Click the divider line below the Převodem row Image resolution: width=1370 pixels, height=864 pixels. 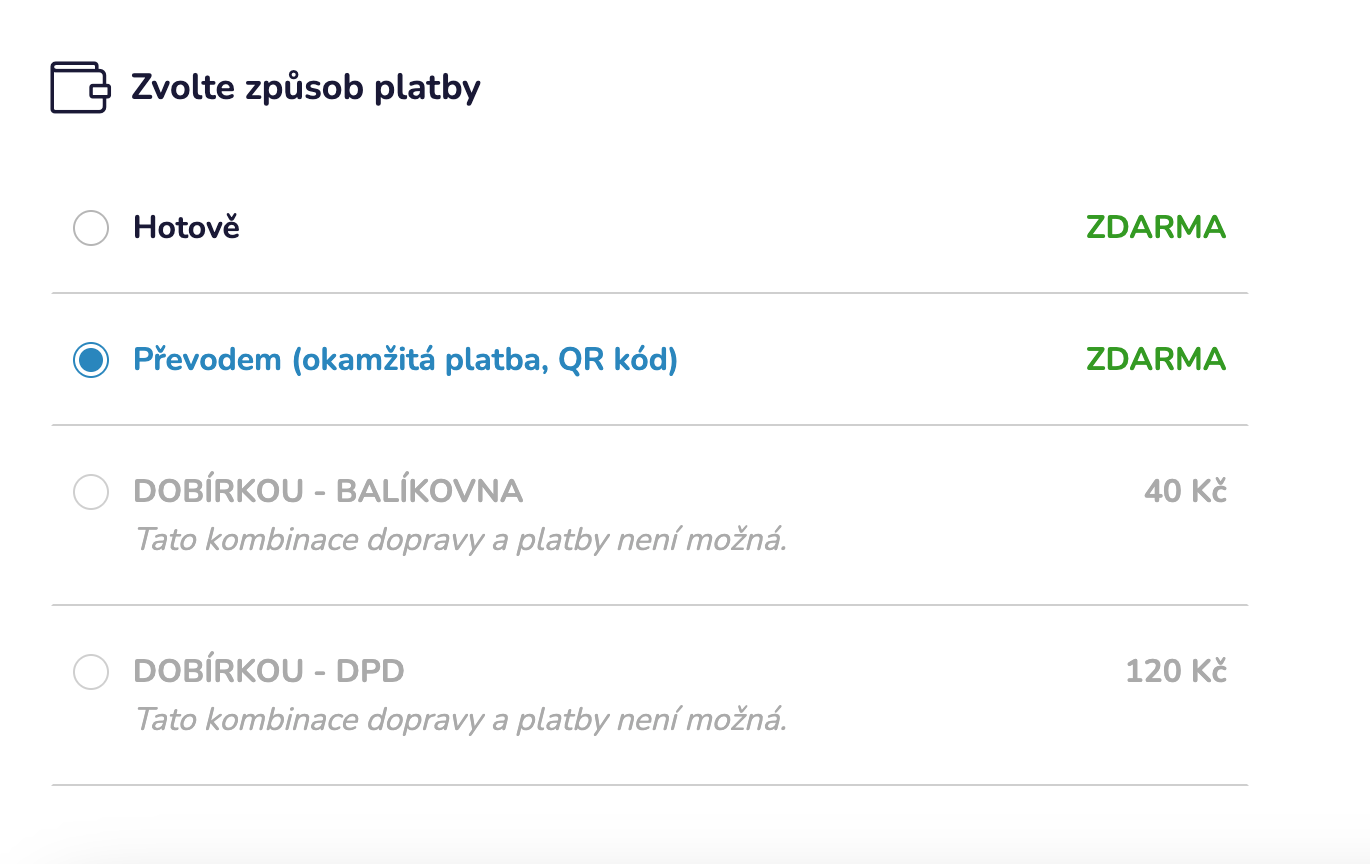click(650, 425)
